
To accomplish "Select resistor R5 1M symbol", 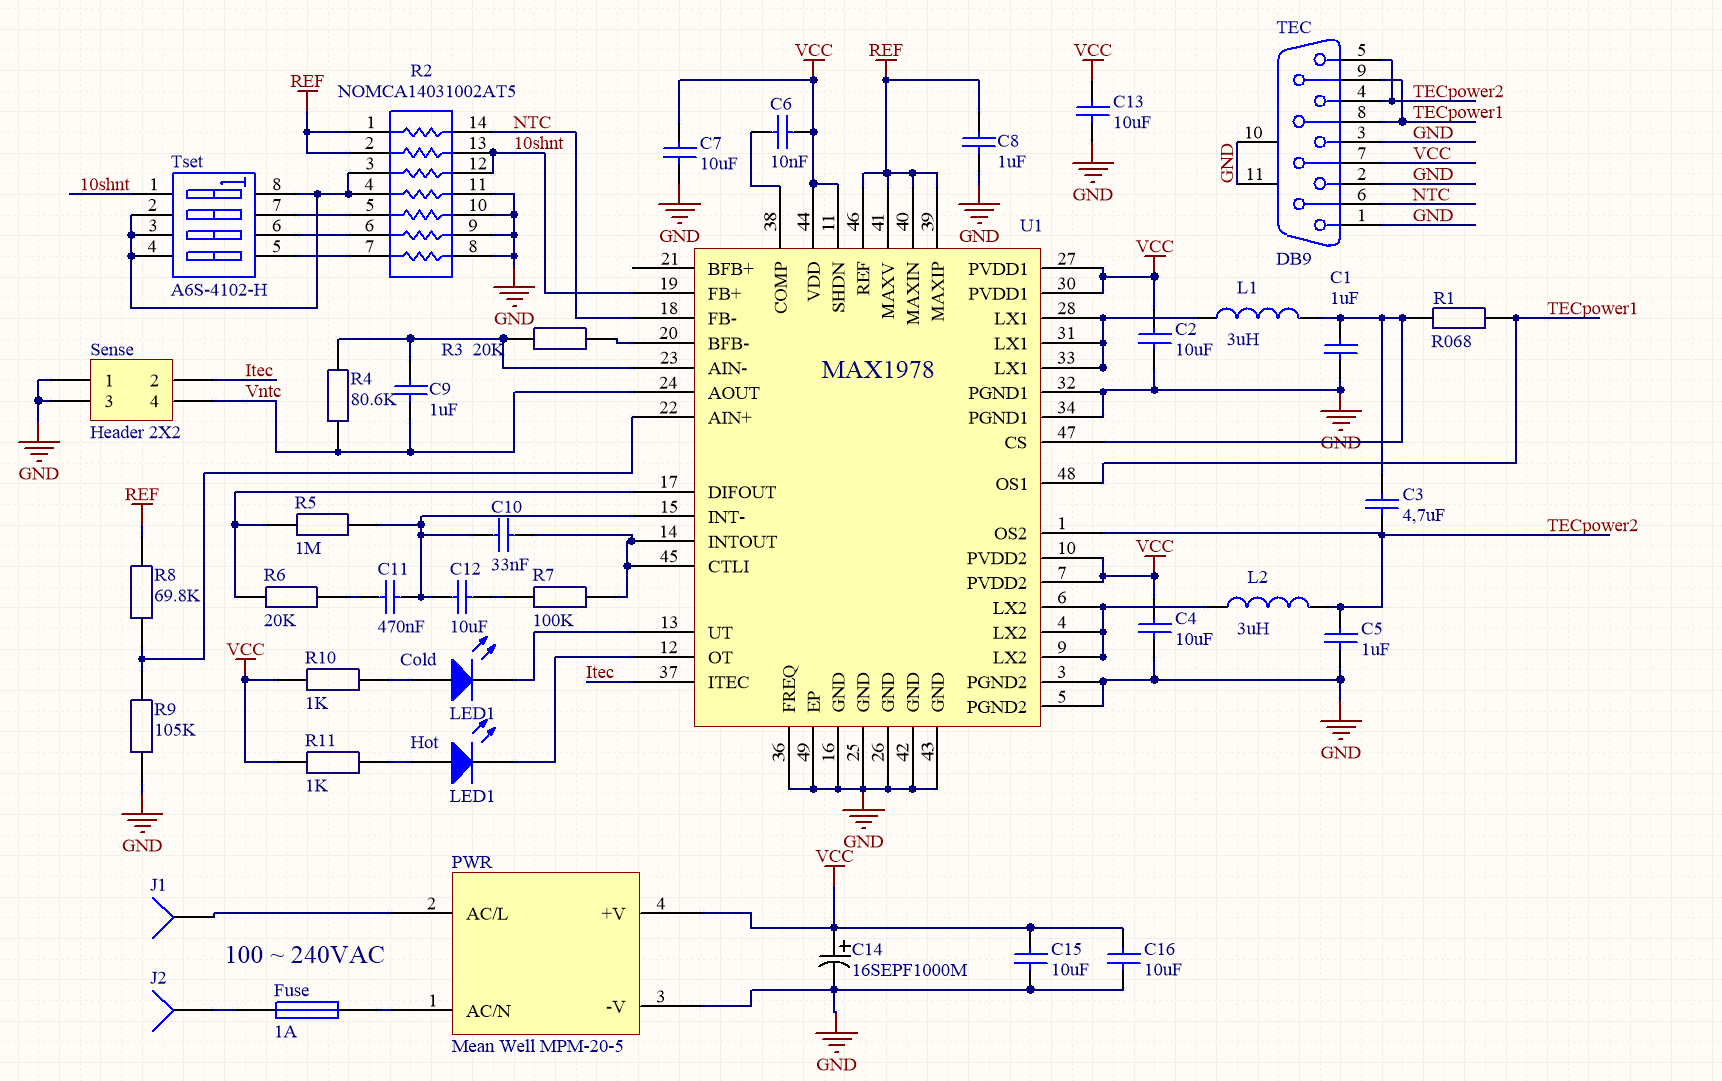I will coord(322,524).
